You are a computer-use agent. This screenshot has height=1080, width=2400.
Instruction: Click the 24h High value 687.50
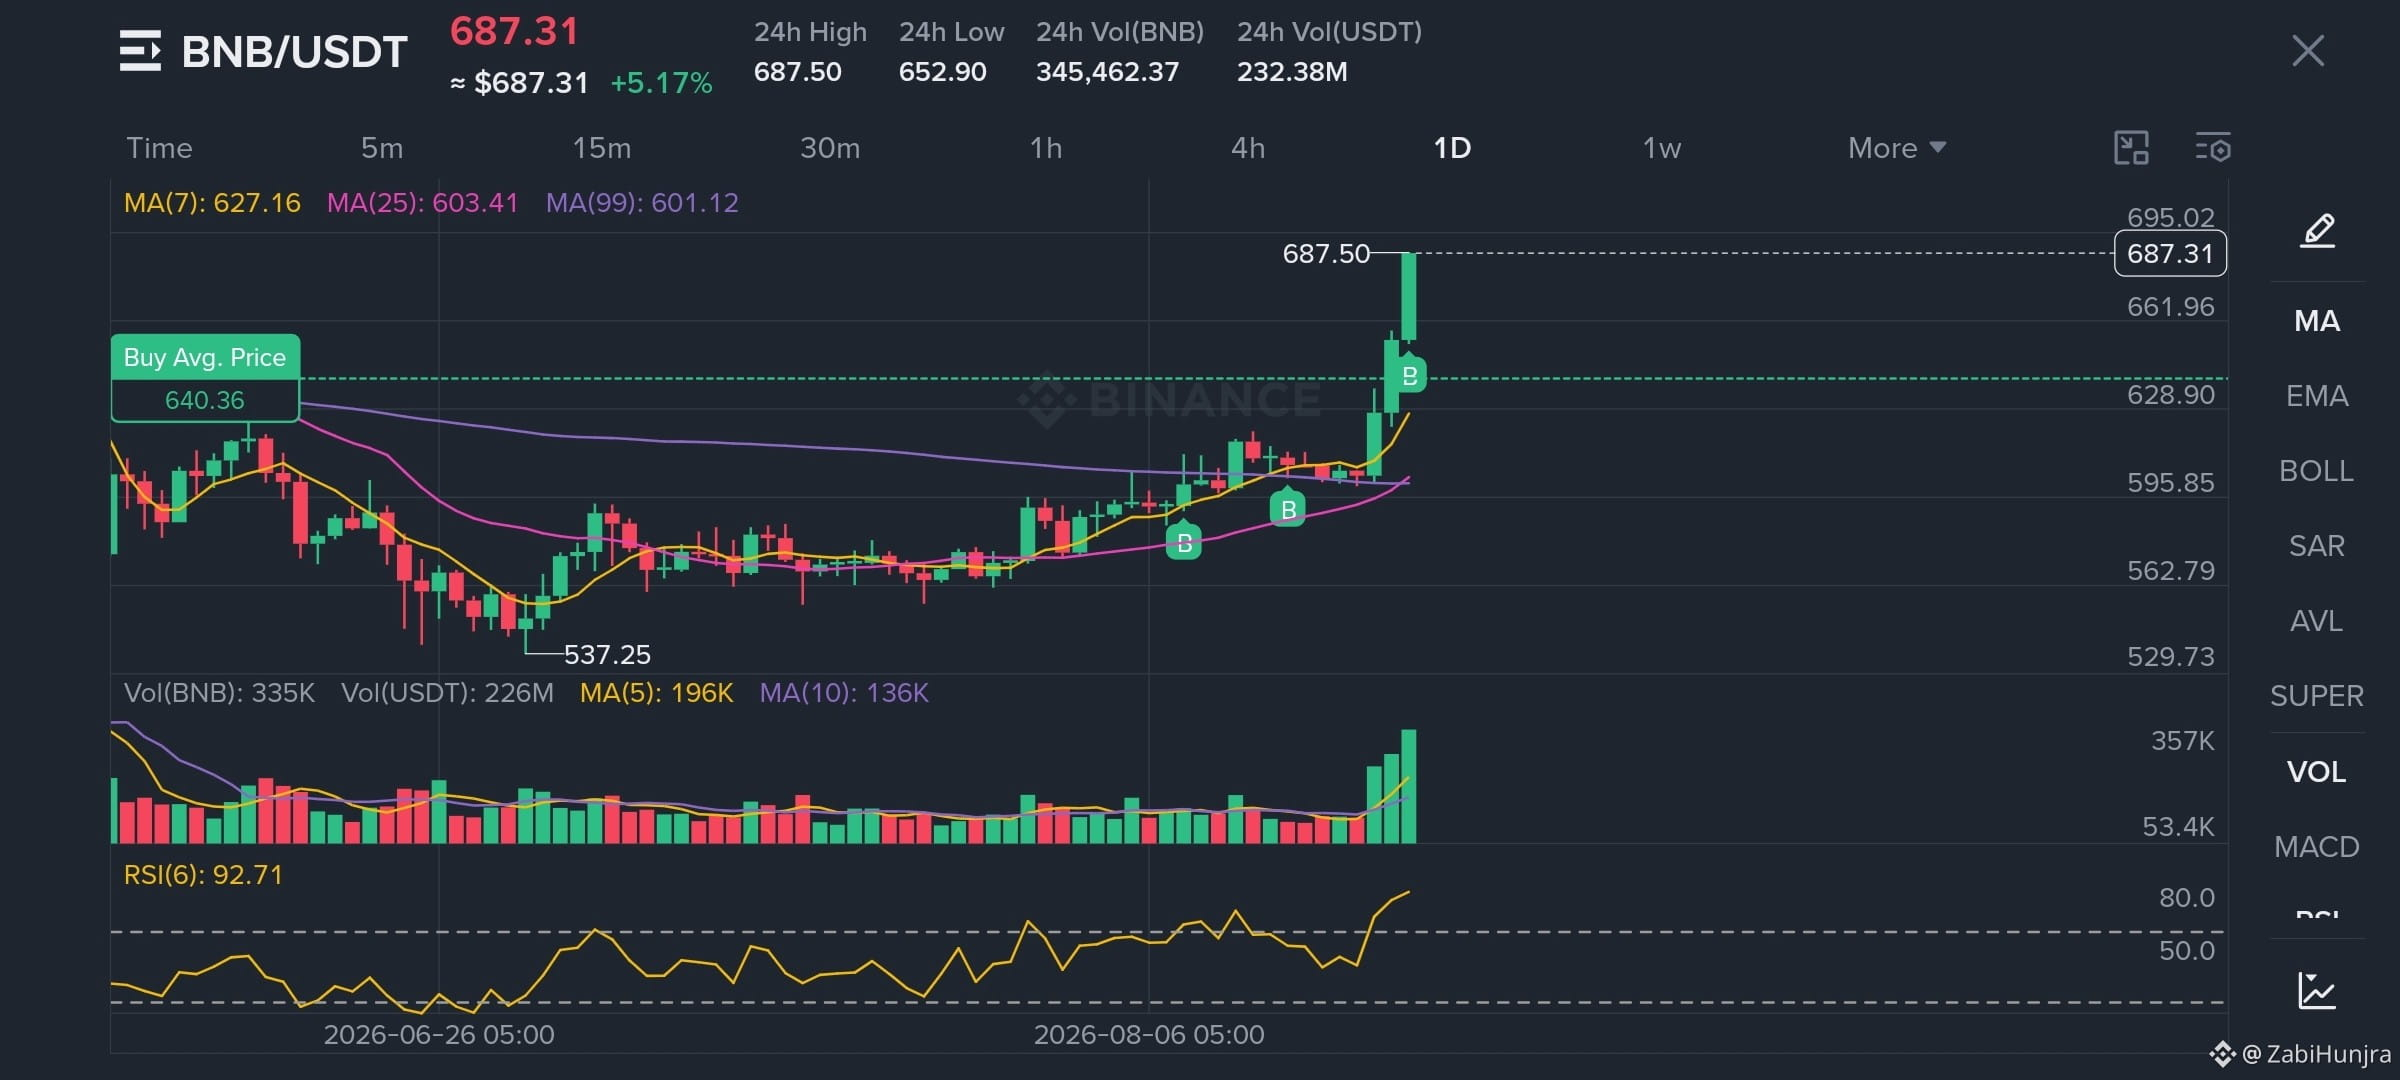pos(797,72)
